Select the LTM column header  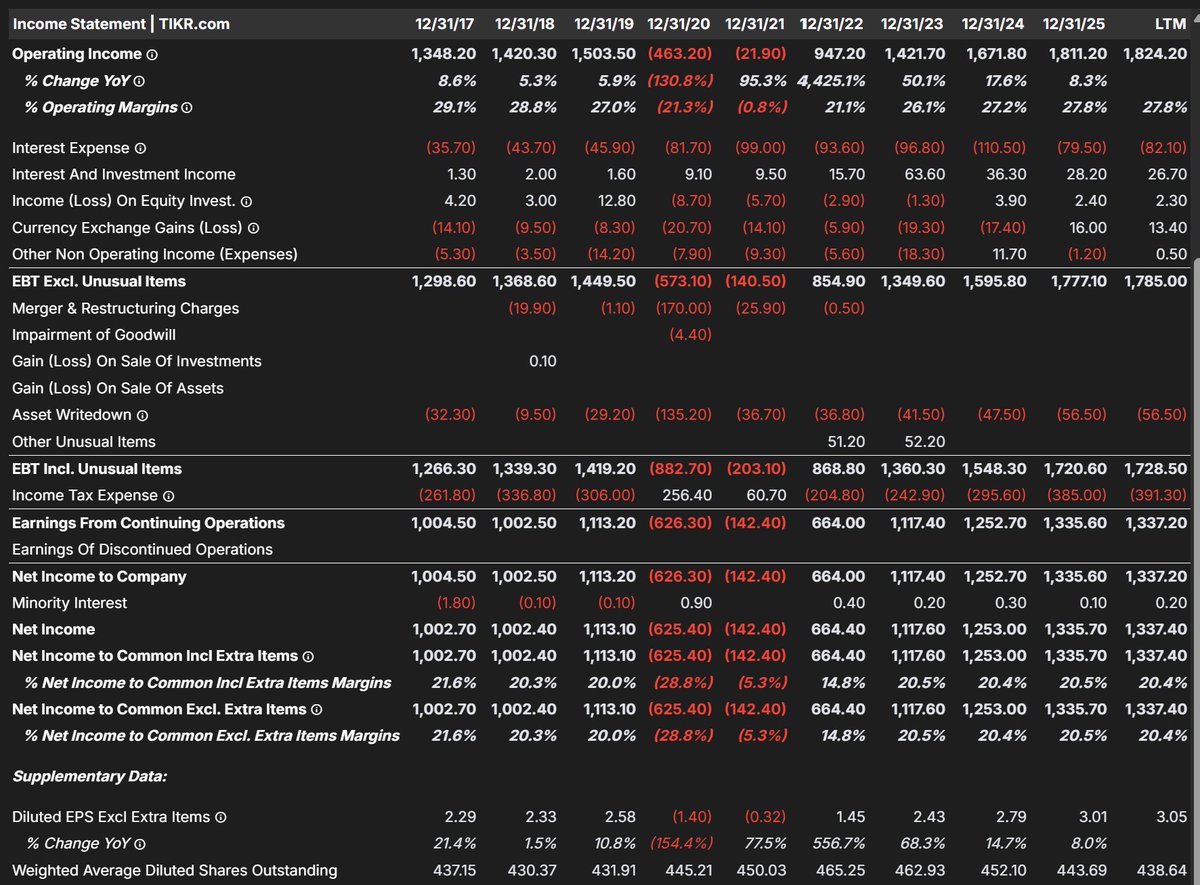(1169, 23)
